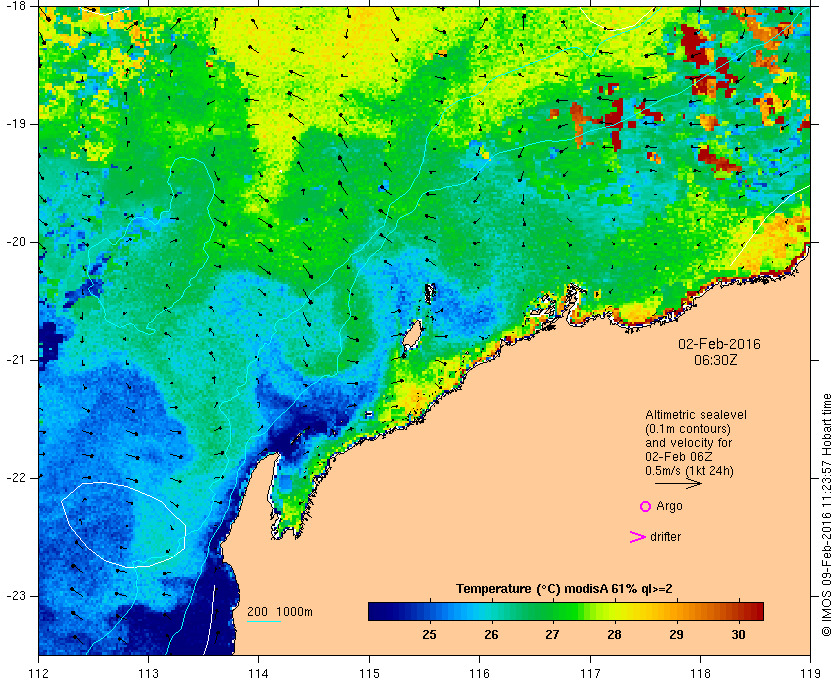Click the longitude axis label 116
The image size is (840, 680).
pyautogui.click(x=479, y=673)
